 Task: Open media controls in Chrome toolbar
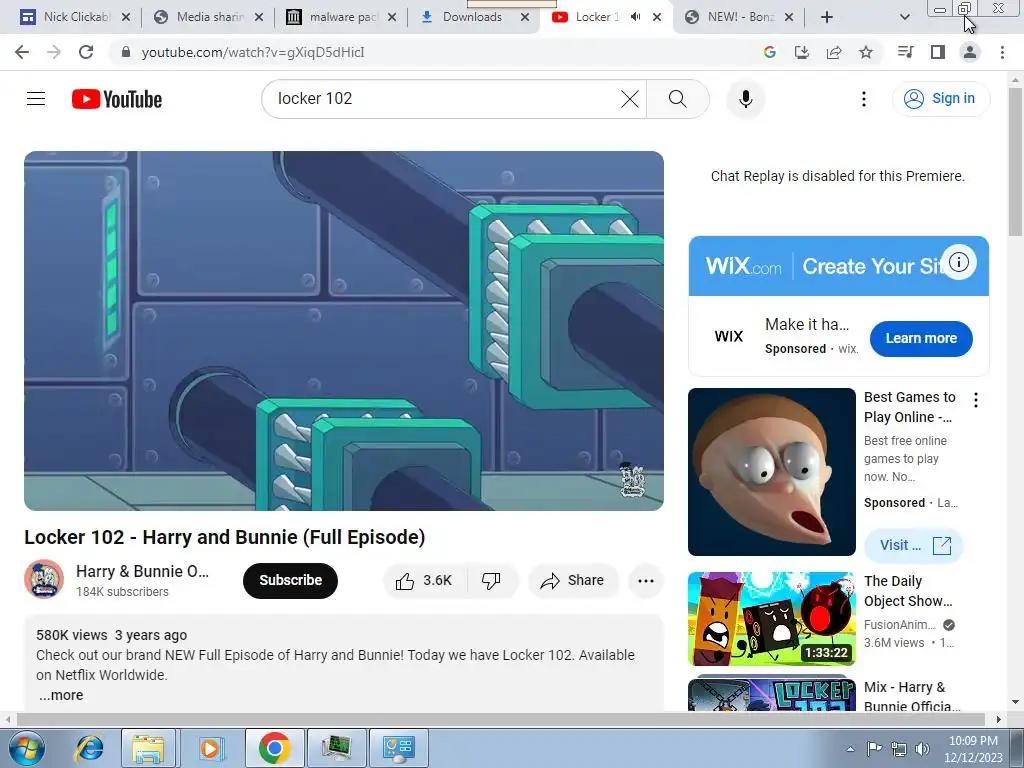906,52
